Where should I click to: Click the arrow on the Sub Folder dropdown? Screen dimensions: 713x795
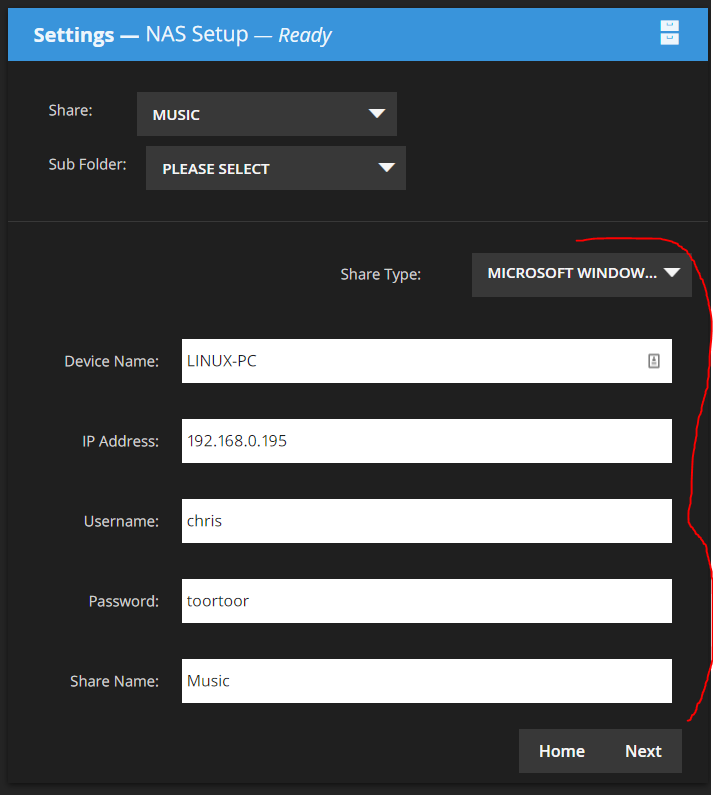tap(386, 168)
